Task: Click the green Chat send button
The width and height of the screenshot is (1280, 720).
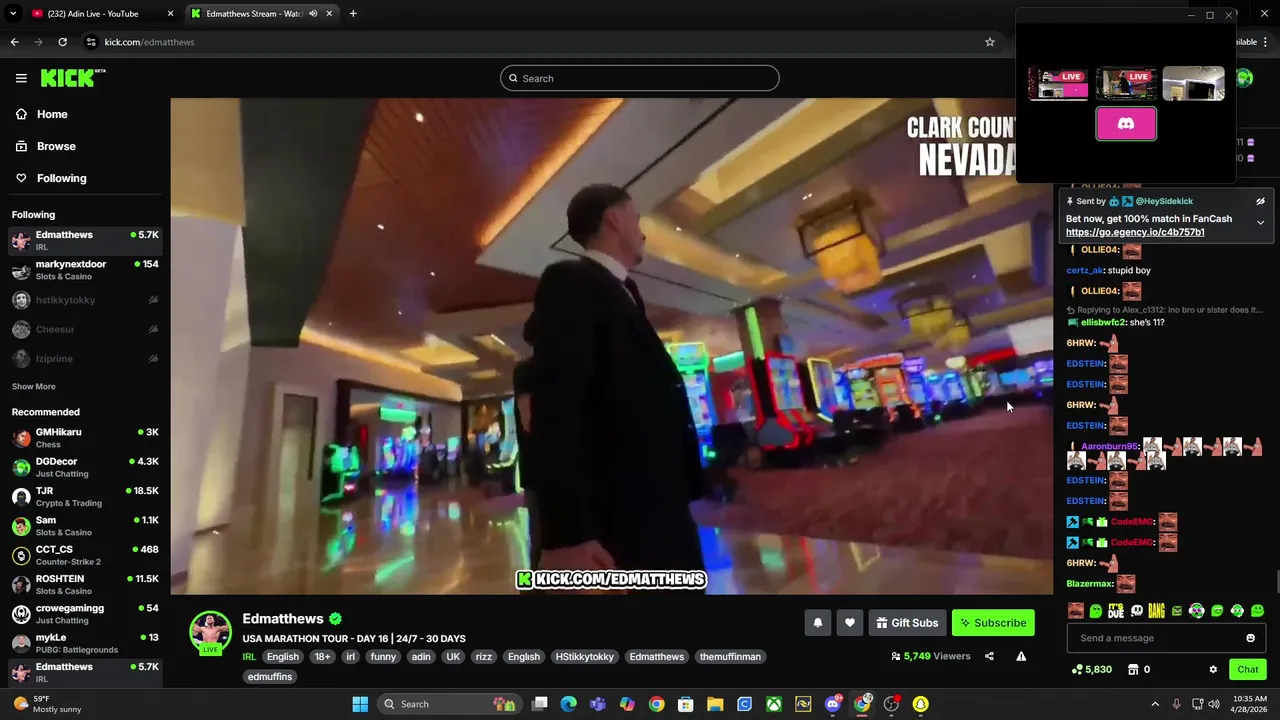Action: (1247, 670)
